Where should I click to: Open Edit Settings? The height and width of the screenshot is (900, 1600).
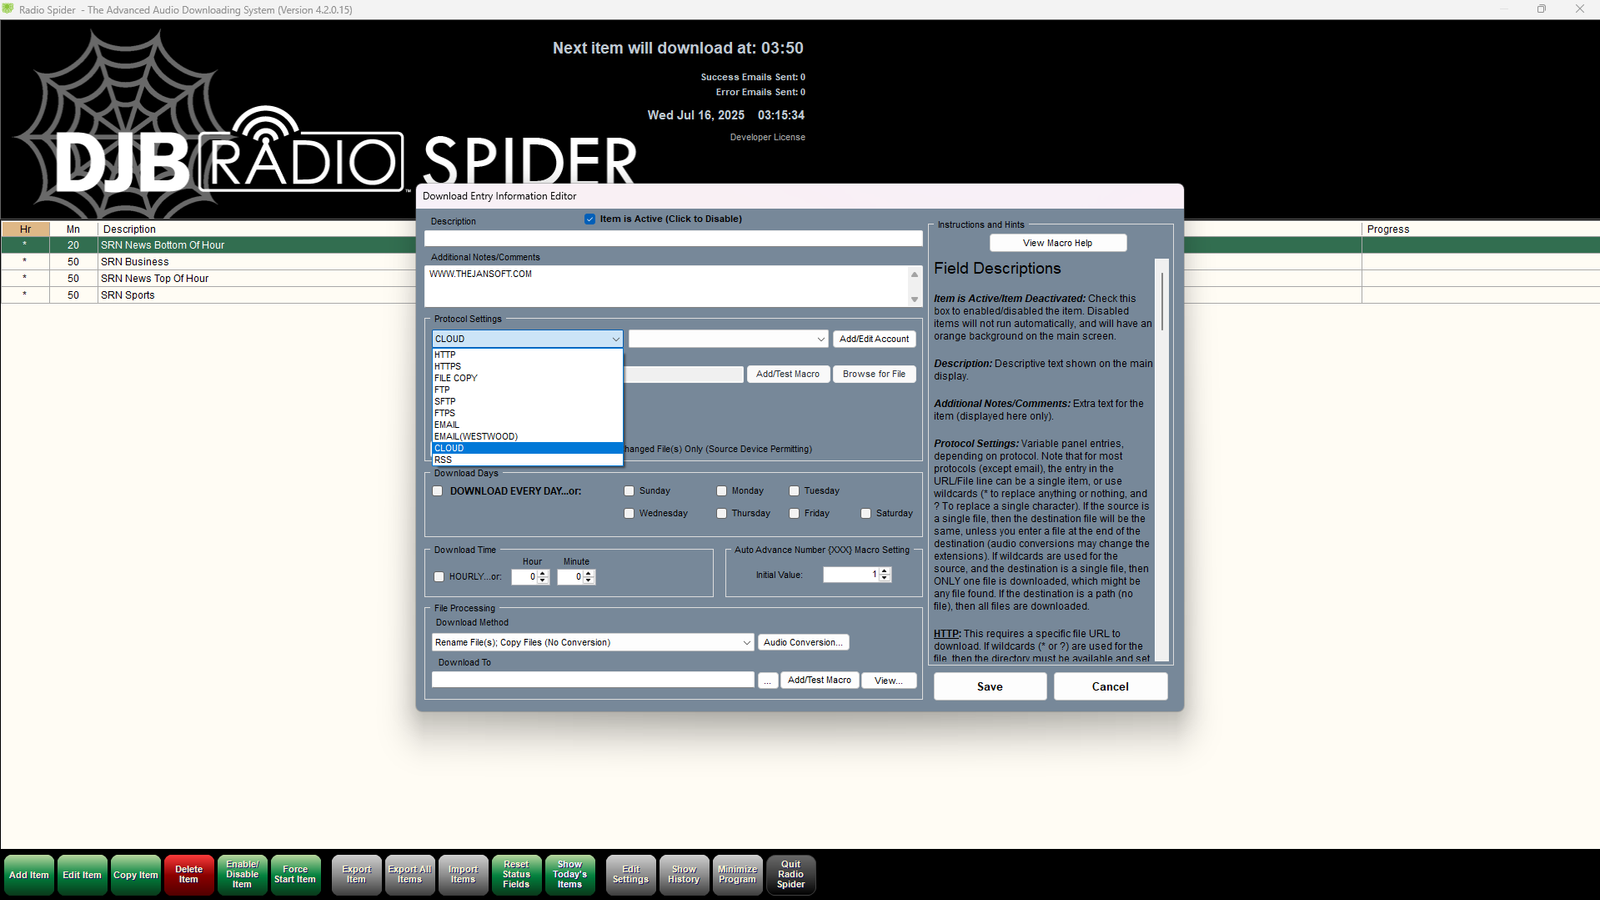coord(631,875)
